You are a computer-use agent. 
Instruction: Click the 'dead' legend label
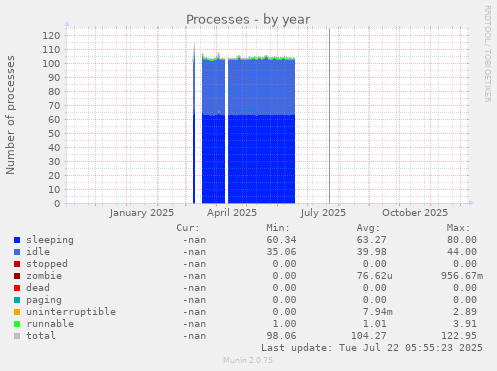(x=38, y=288)
